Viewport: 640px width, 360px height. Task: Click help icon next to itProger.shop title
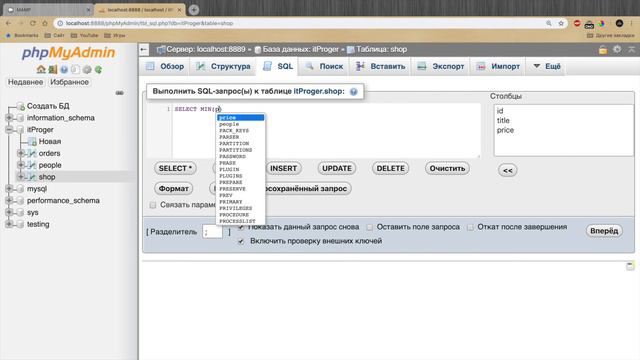click(353, 91)
